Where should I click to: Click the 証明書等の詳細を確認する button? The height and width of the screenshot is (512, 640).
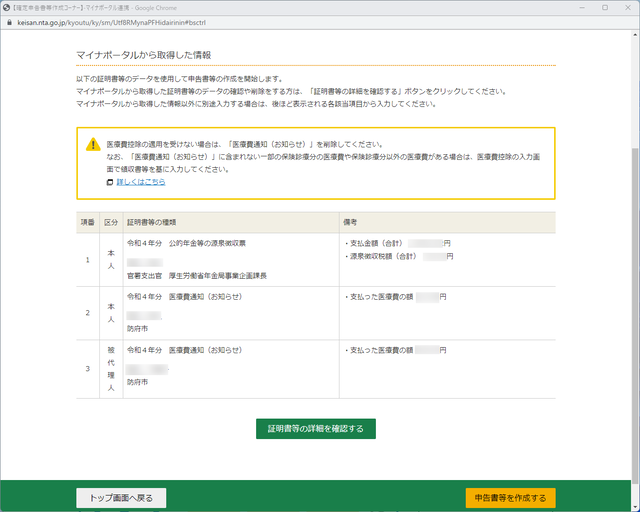316,429
